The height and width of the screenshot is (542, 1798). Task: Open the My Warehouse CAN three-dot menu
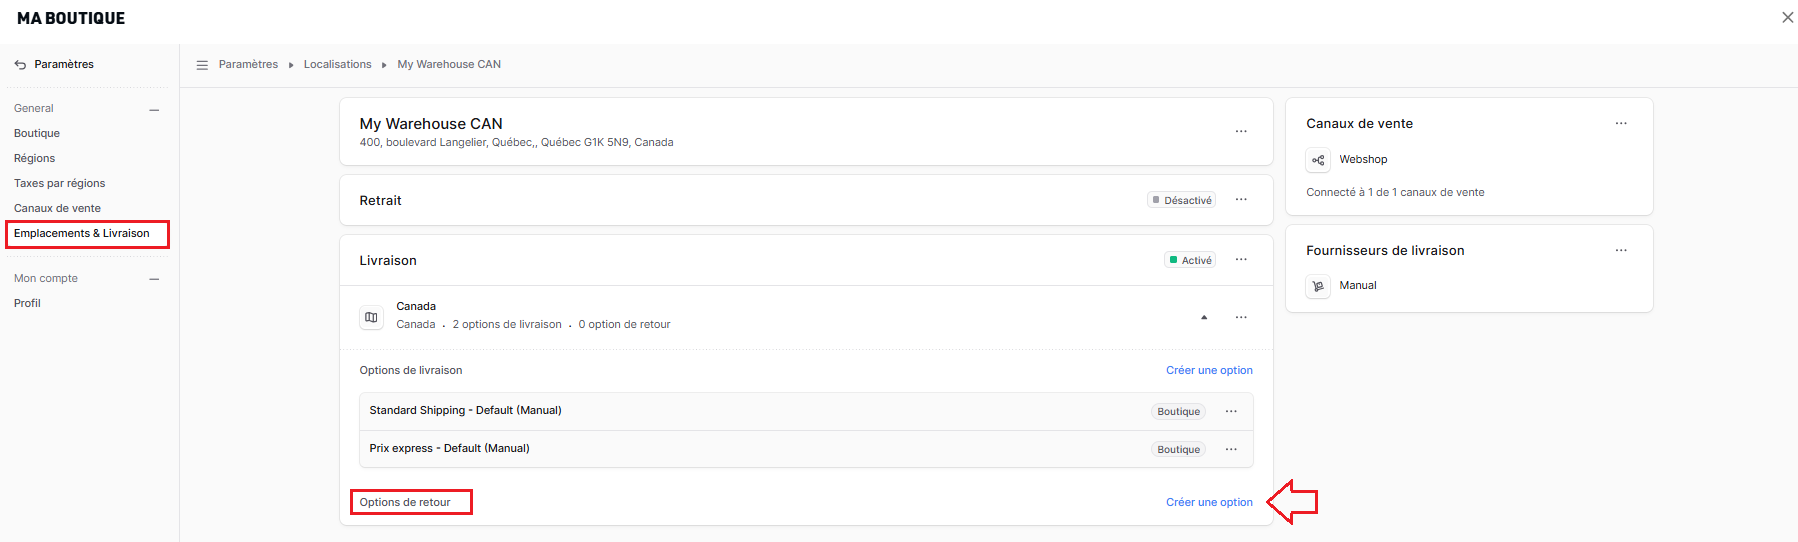(x=1240, y=131)
